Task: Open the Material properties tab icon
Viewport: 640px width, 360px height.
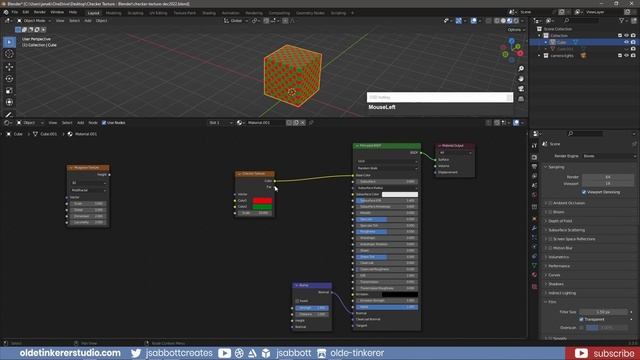Action: click(x=534, y=275)
